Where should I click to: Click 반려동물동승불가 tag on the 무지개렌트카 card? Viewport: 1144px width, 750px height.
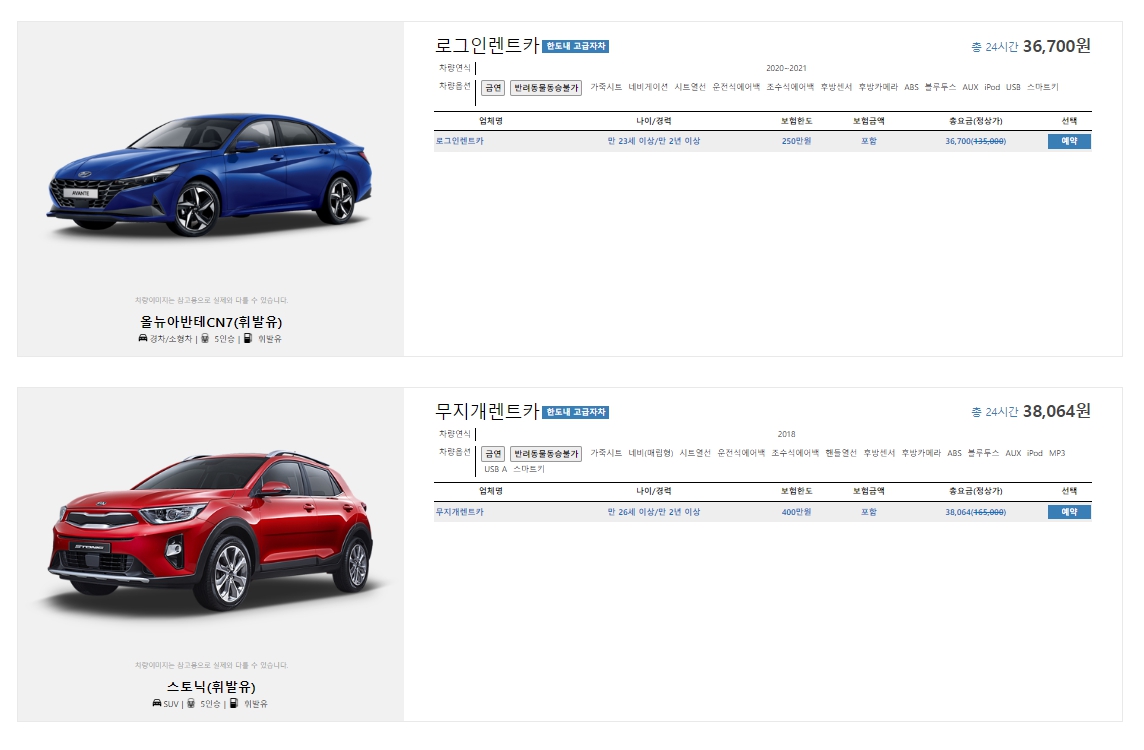546,453
